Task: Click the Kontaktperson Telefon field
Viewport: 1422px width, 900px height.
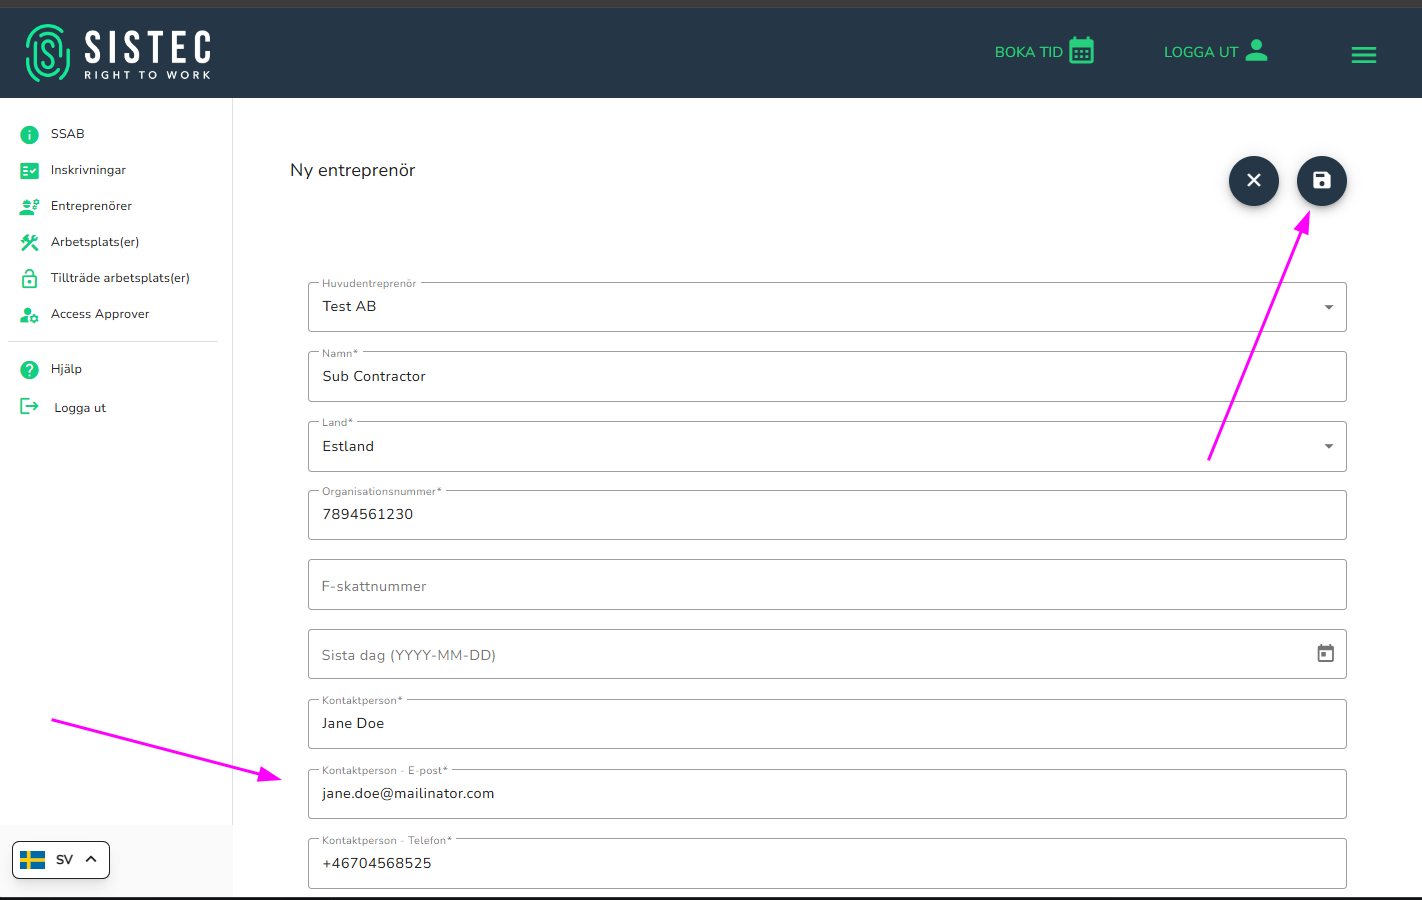Action: point(827,863)
